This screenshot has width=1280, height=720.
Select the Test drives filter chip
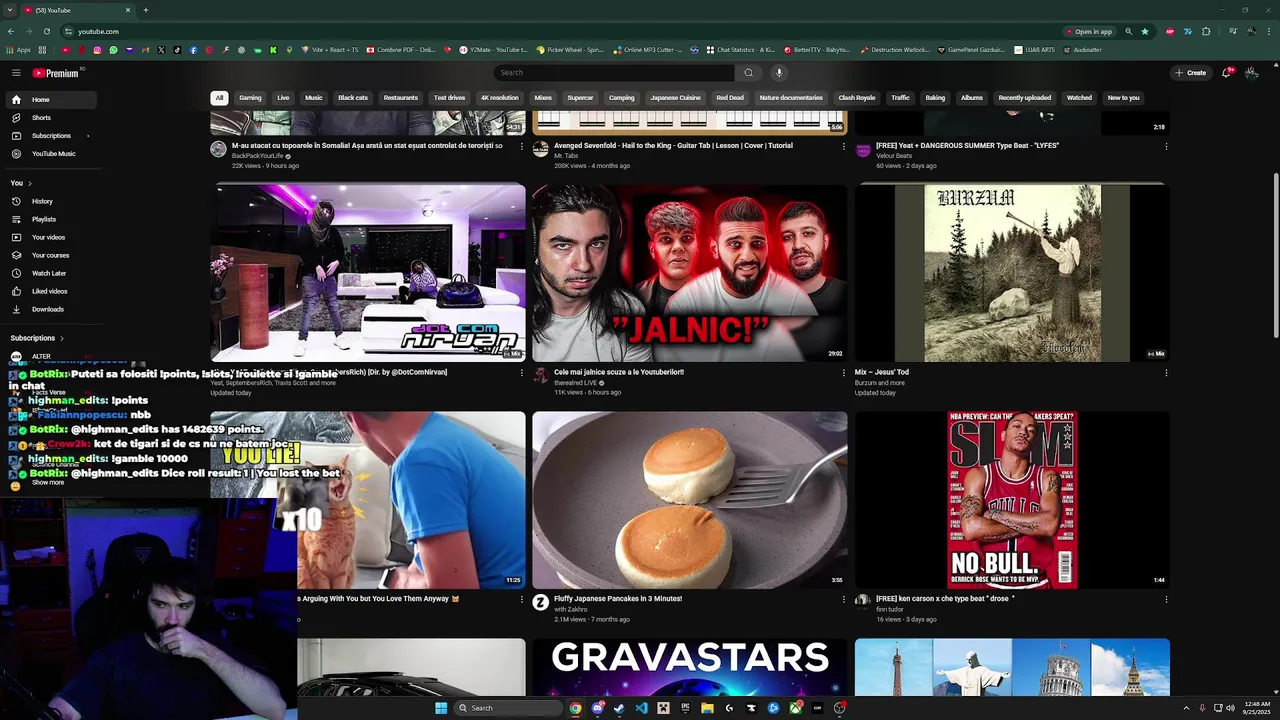[449, 98]
